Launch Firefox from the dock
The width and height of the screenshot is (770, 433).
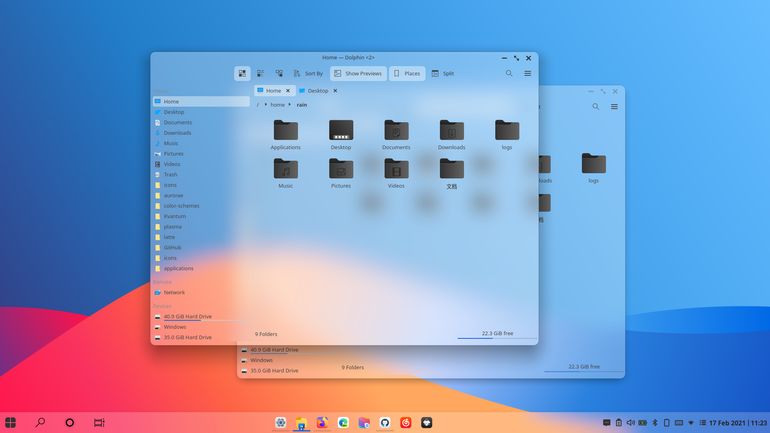coord(322,423)
